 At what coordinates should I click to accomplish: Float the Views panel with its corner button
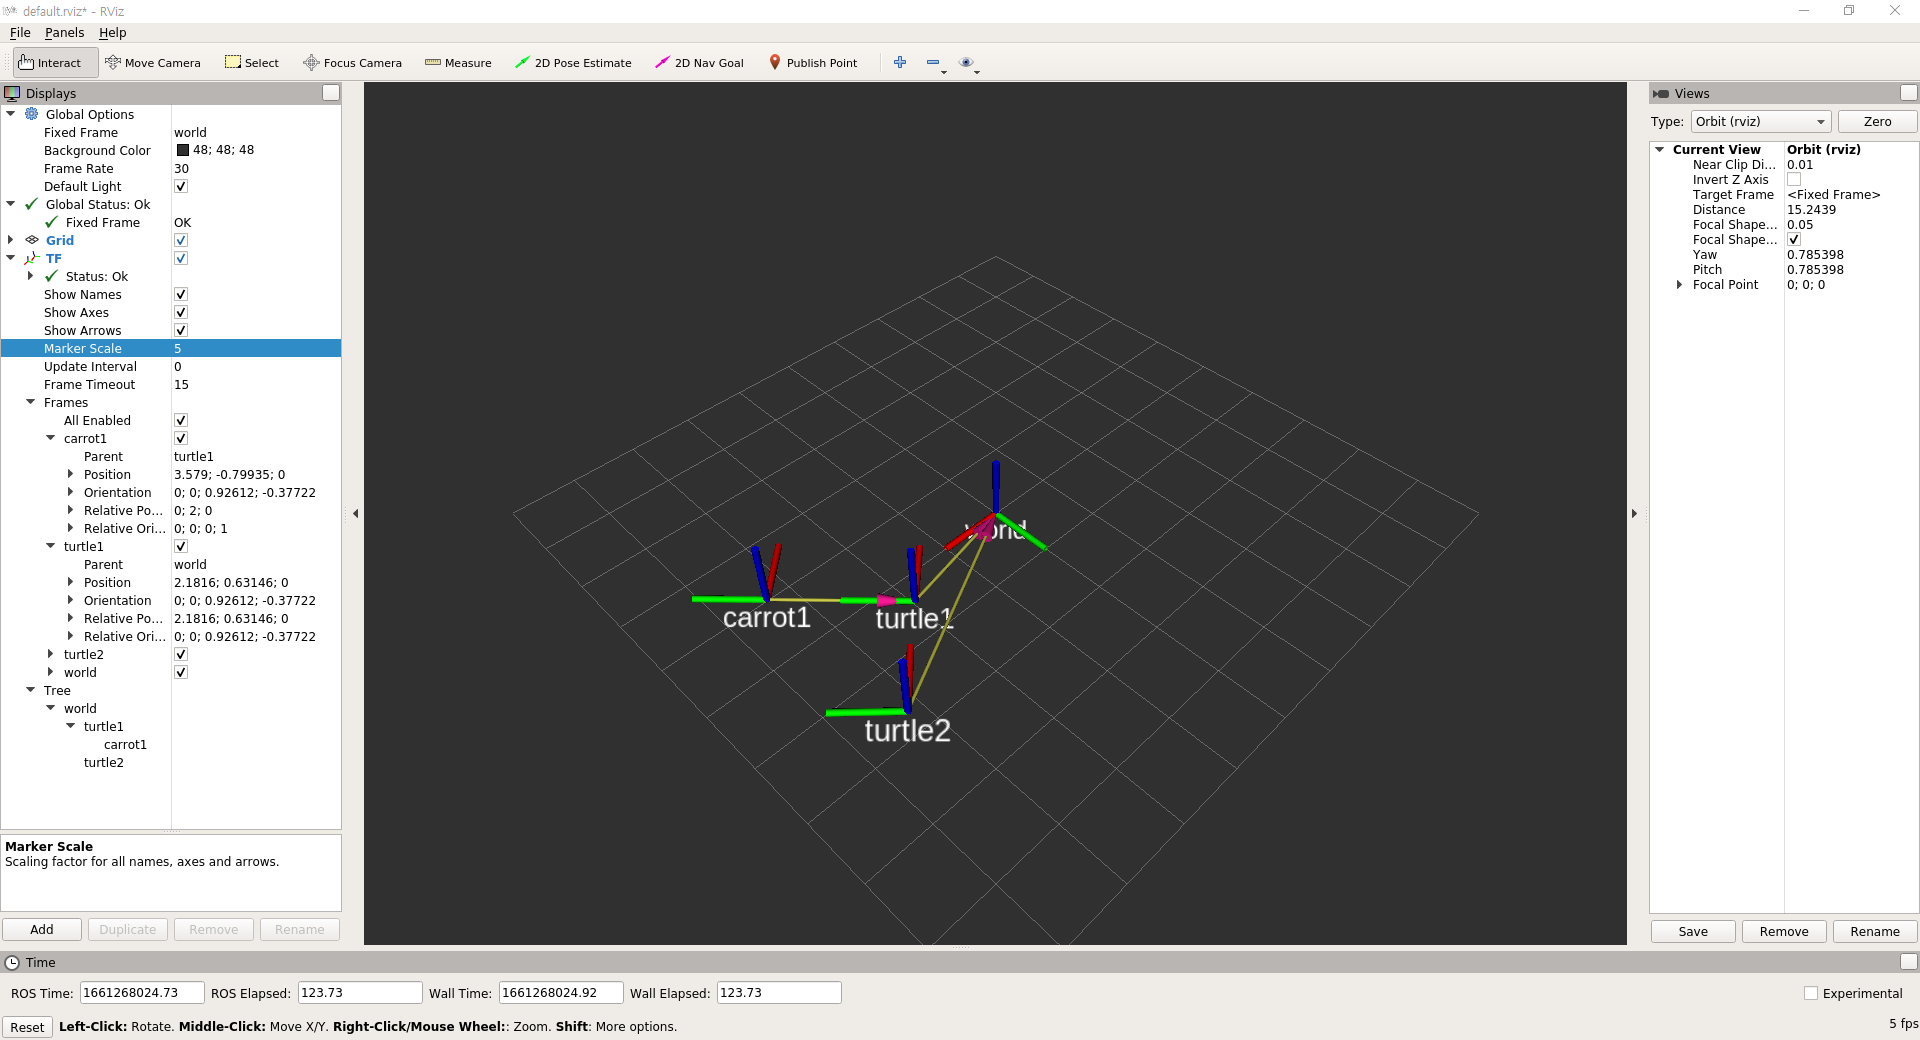click(x=1909, y=93)
